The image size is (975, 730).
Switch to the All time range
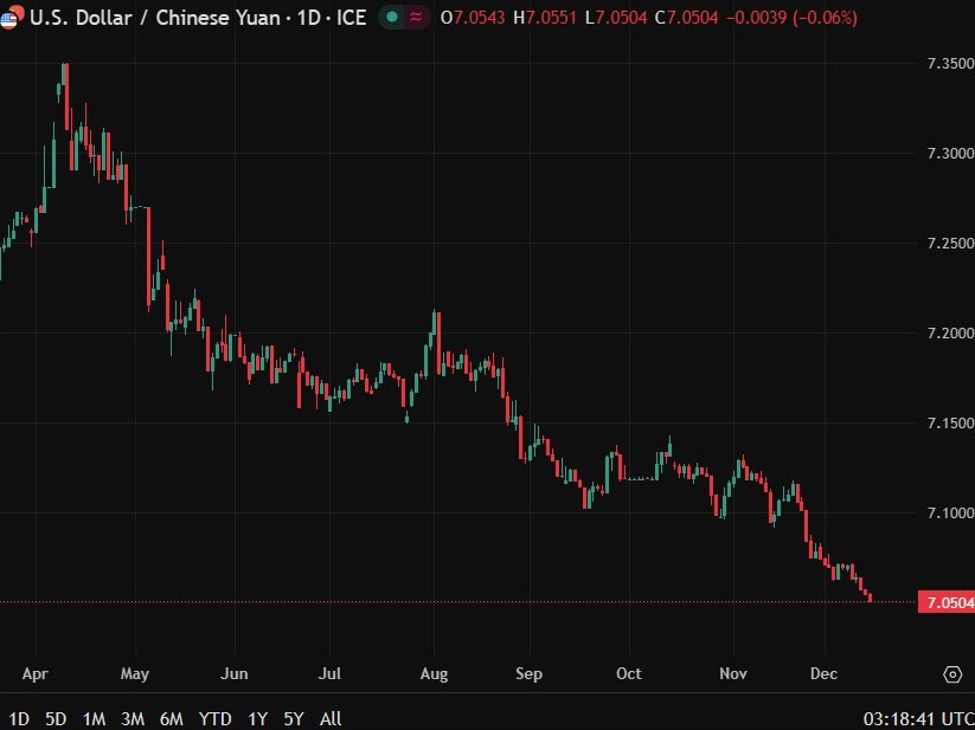(330, 719)
